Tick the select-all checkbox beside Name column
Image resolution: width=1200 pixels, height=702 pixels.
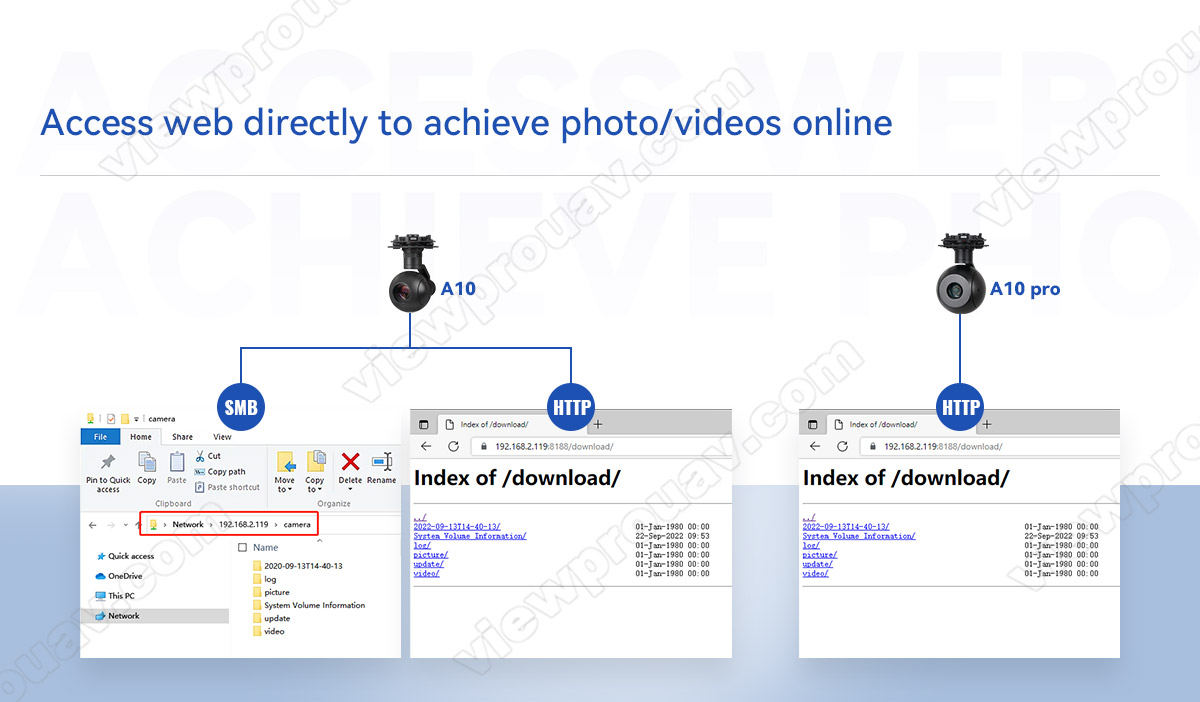[x=242, y=548]
